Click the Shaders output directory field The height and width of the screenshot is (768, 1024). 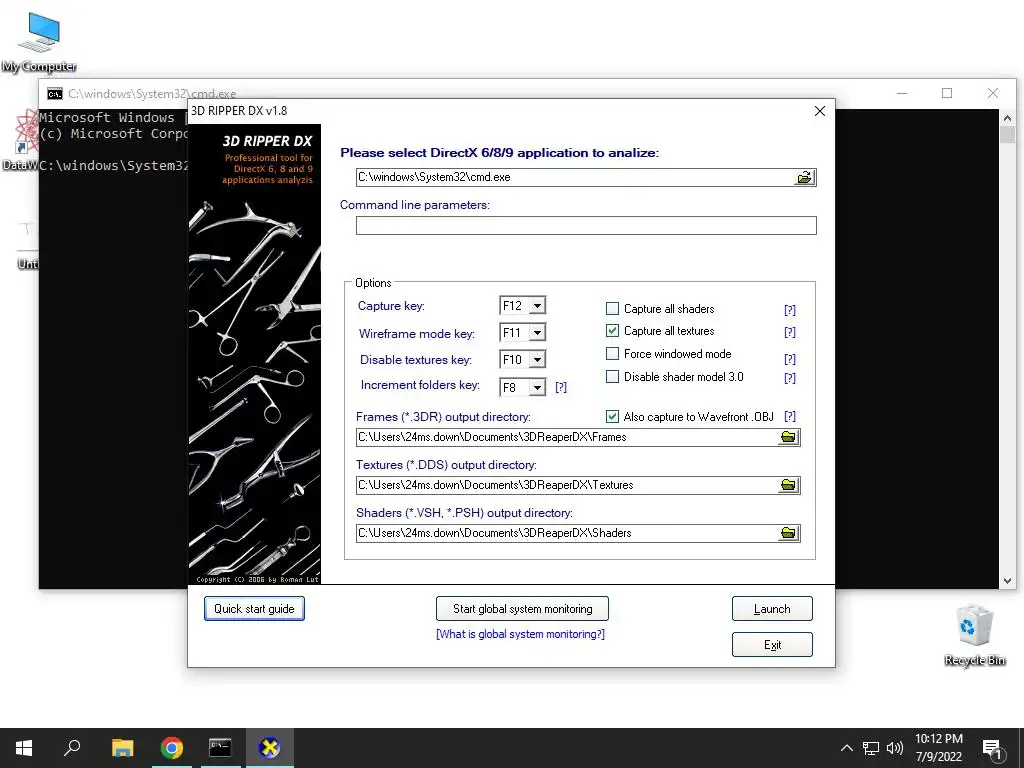[567, 533]
